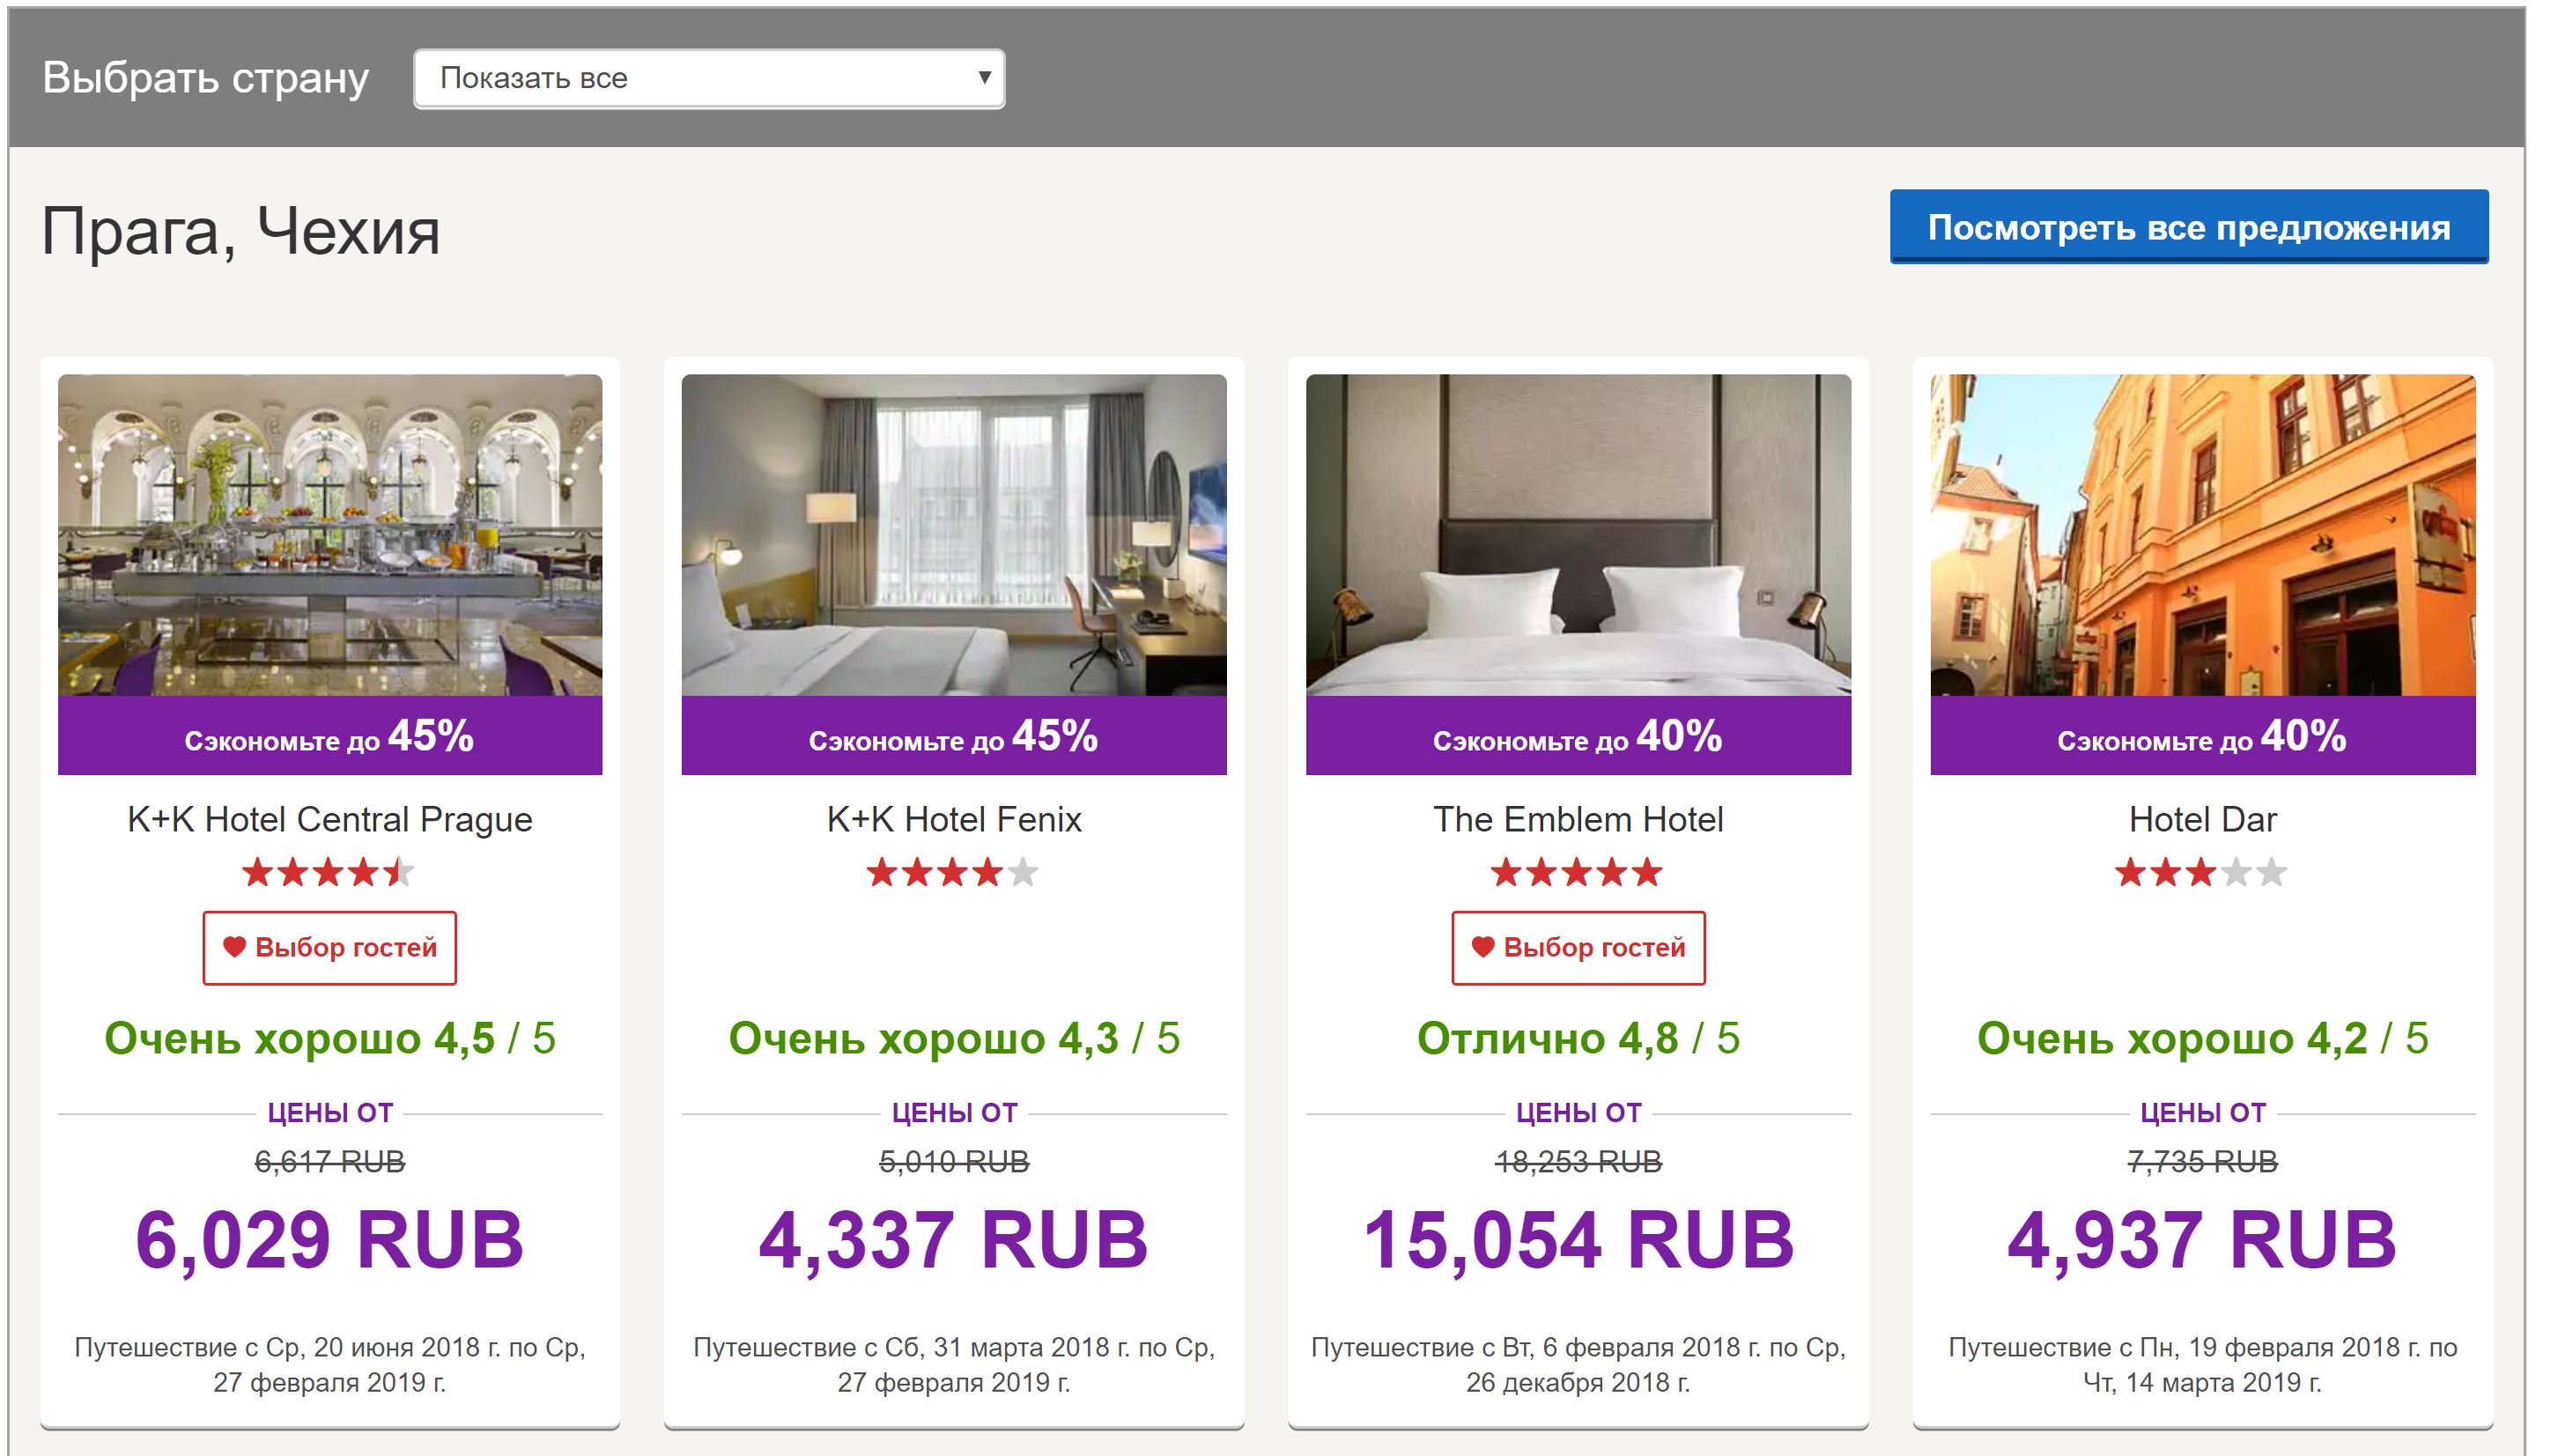Click 'Выбор гостей' badge under K+K Central Prague
The height and width of the screenshot is (1456, 2558).
[x=330, y=947]
